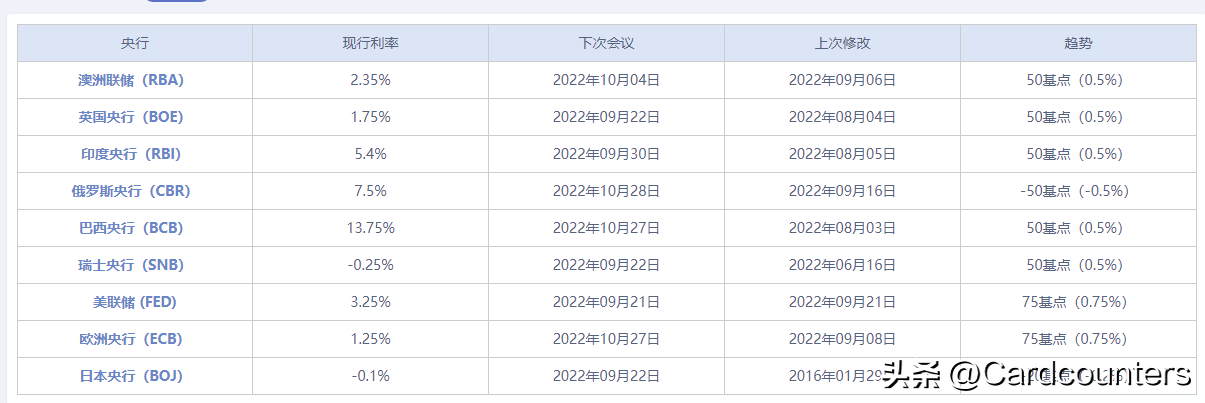1205x403 pixels.
Task: Open the 日本央行 (BOJ) link
Action: click(135, 376)
